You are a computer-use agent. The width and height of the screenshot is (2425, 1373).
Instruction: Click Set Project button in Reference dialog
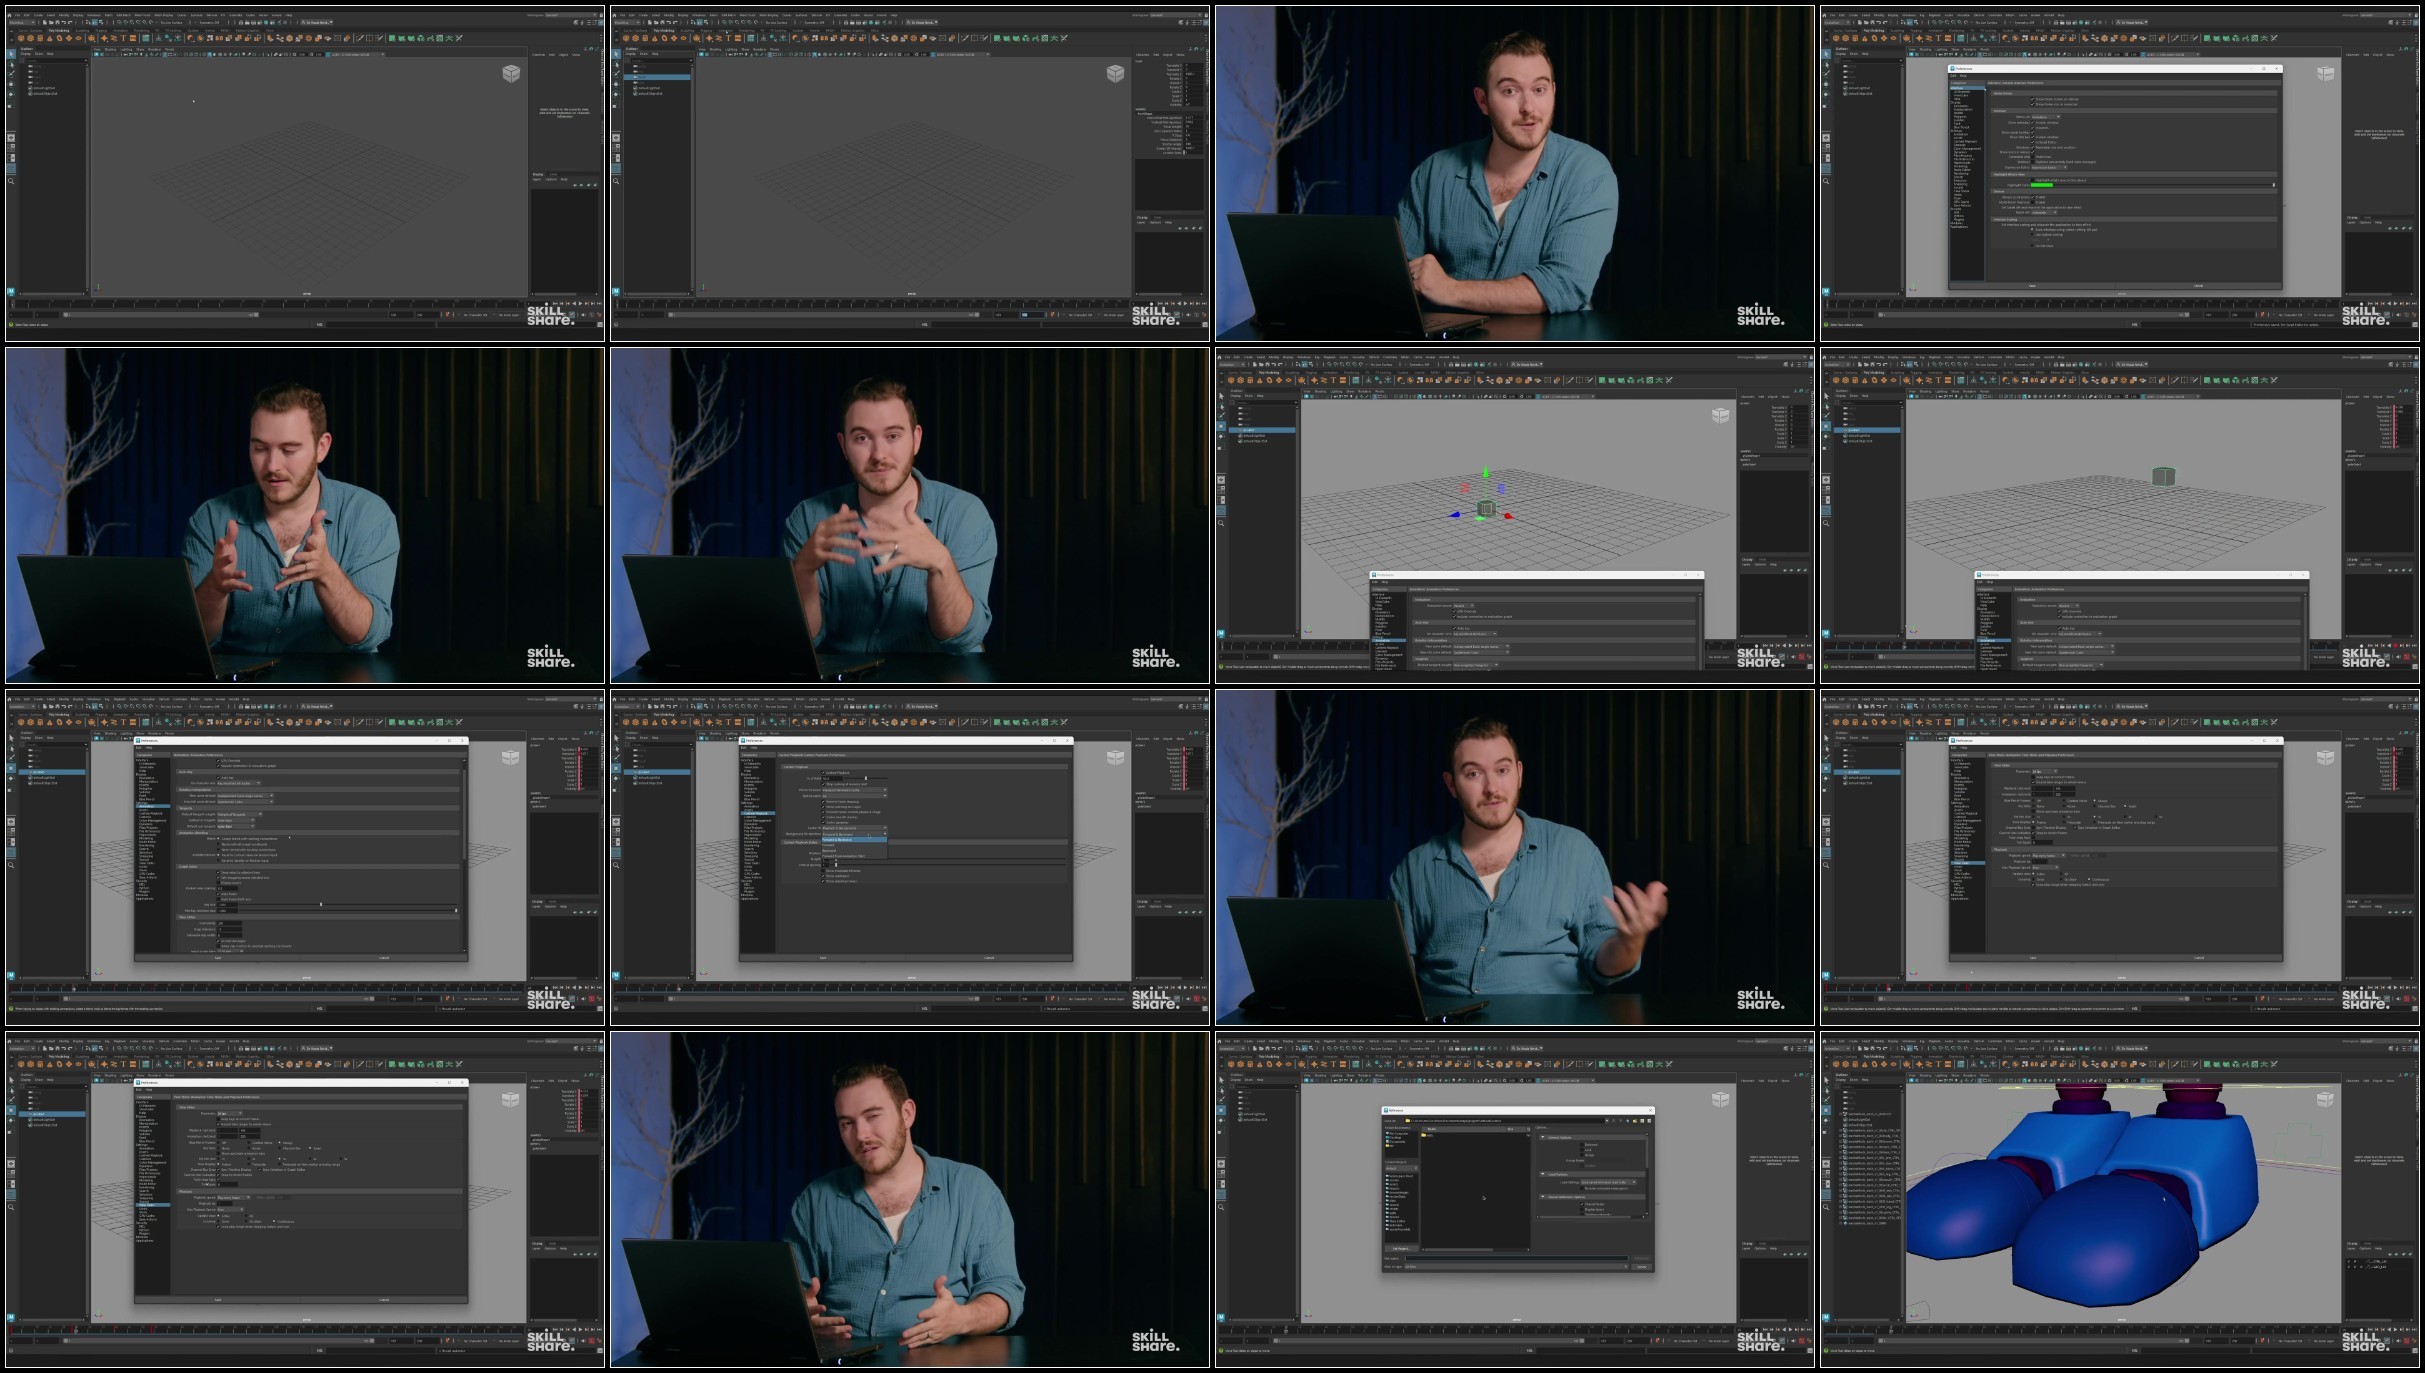click(x=1401, y=1249)
